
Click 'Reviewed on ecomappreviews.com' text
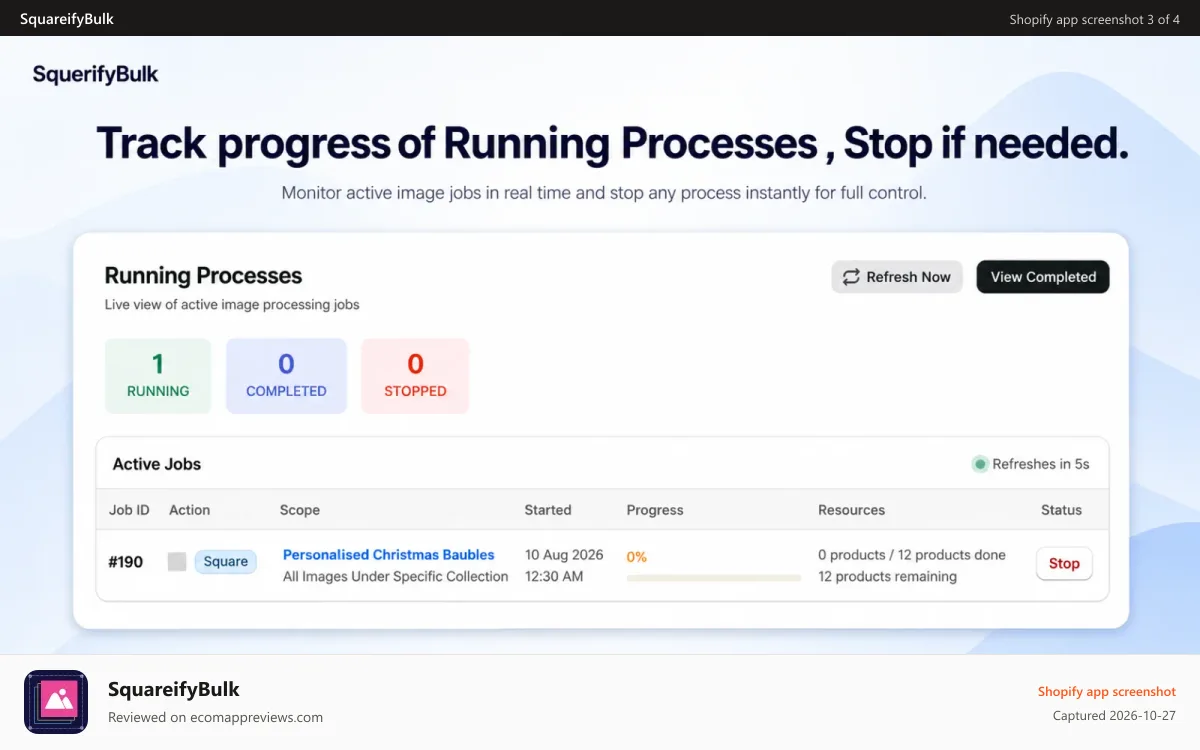point(215,717)
